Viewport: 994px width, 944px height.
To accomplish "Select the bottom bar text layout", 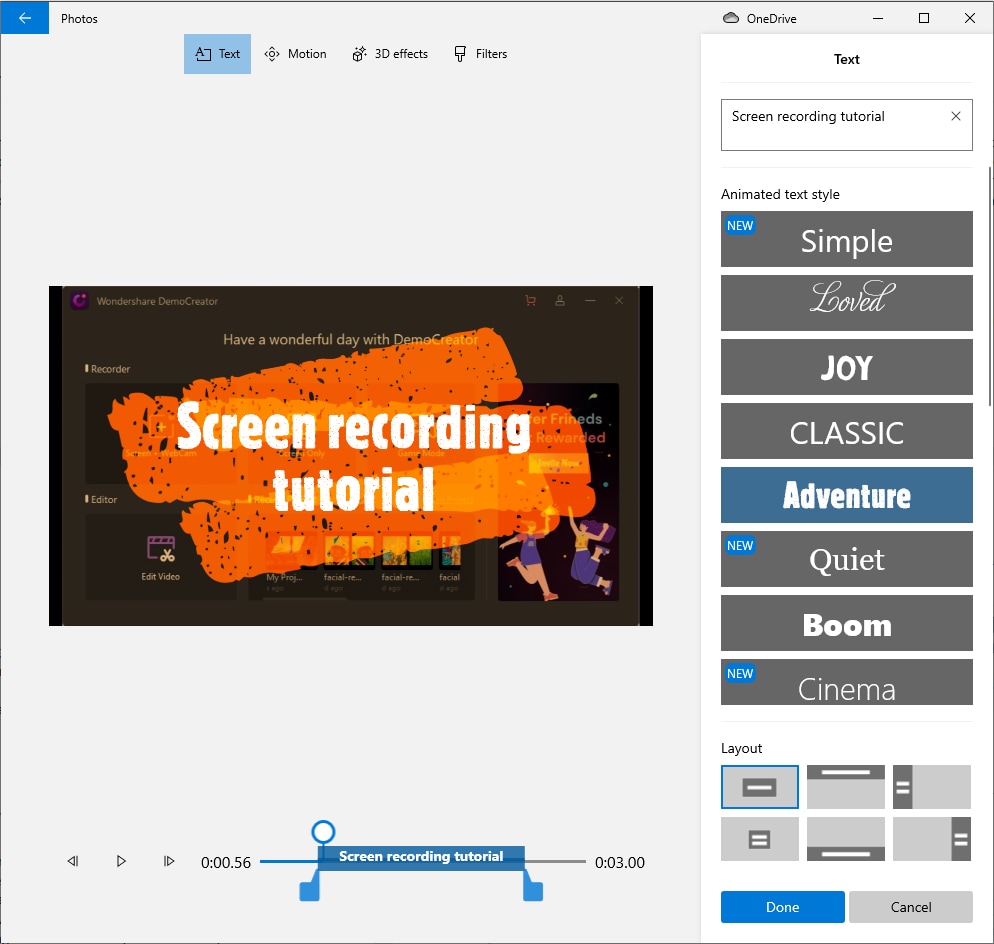I will [x=846, y=839].
